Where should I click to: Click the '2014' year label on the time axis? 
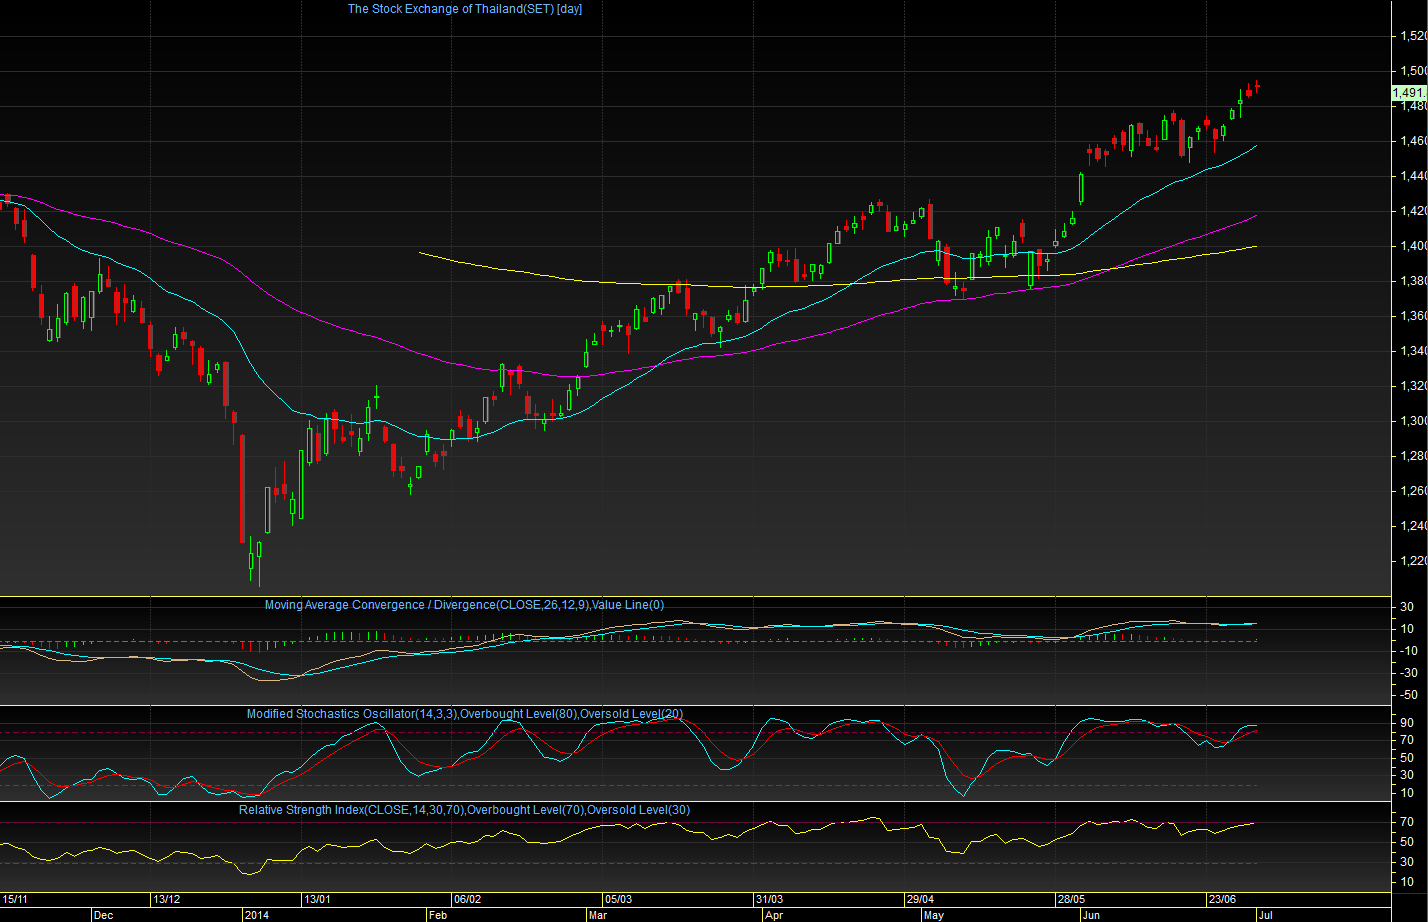(257, 914)
